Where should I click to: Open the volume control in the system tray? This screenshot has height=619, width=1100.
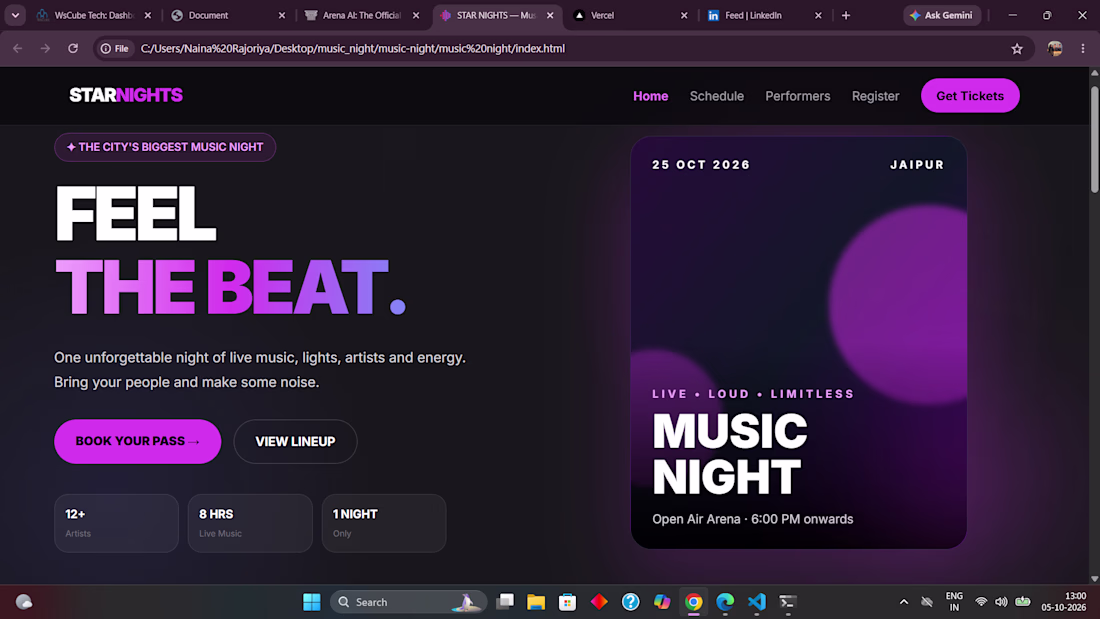(x=1001, y=601)
